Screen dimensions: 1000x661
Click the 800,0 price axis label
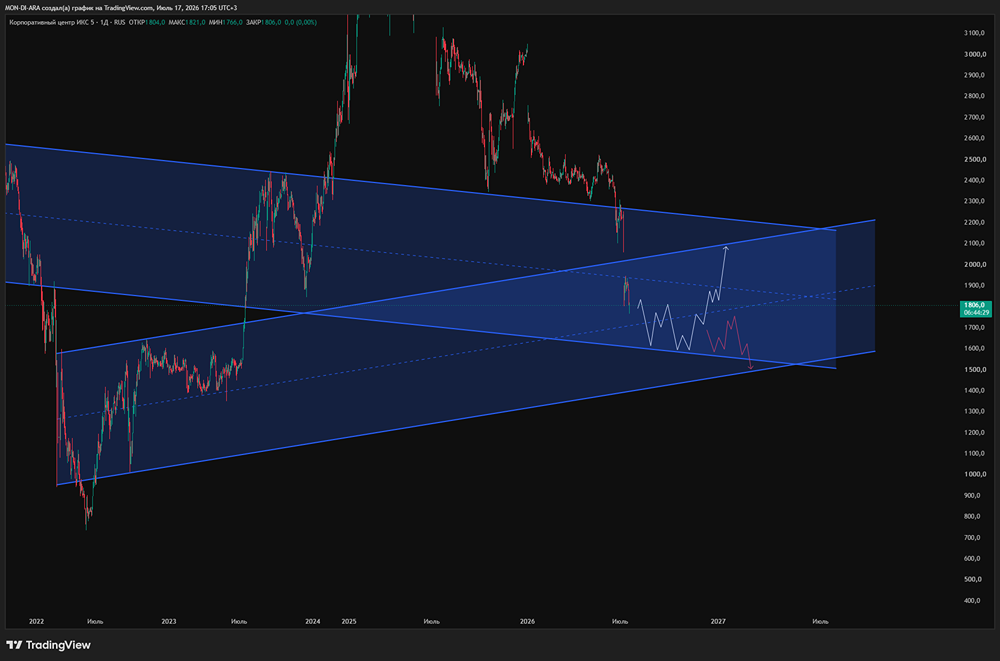tap(972, 517)
